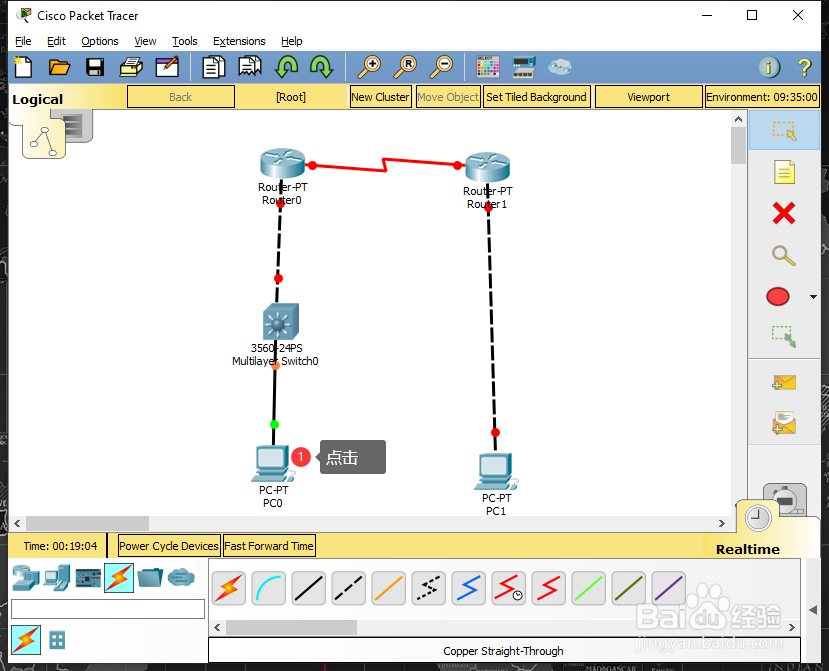829x671 pixels.
Task: Click the cloud icon in the toolbar
Action: pyautogui.click(x=559, y=67)
